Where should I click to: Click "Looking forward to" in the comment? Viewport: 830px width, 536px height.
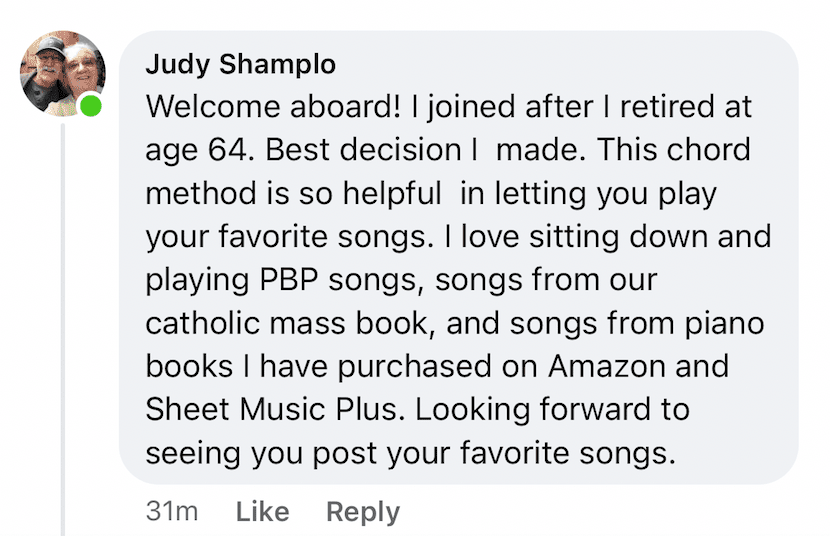pos(552,410)
